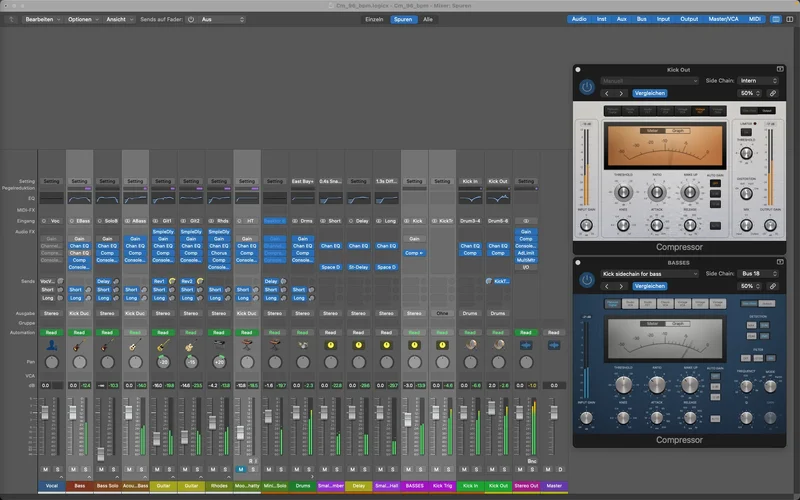Click the Setting button on Vocal channel
The width and height of the screenshot is (800, 500).
coord(51,181)
